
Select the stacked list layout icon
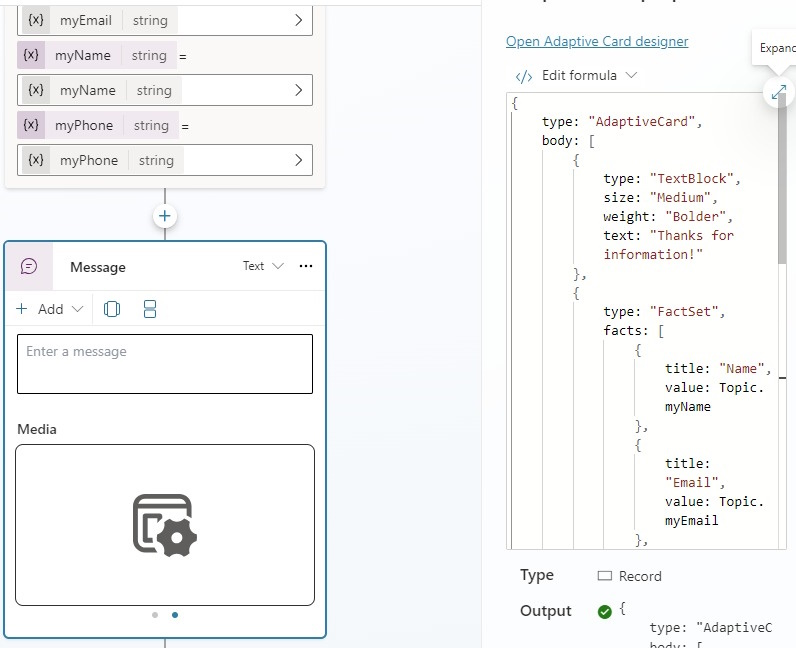(150, 309)
